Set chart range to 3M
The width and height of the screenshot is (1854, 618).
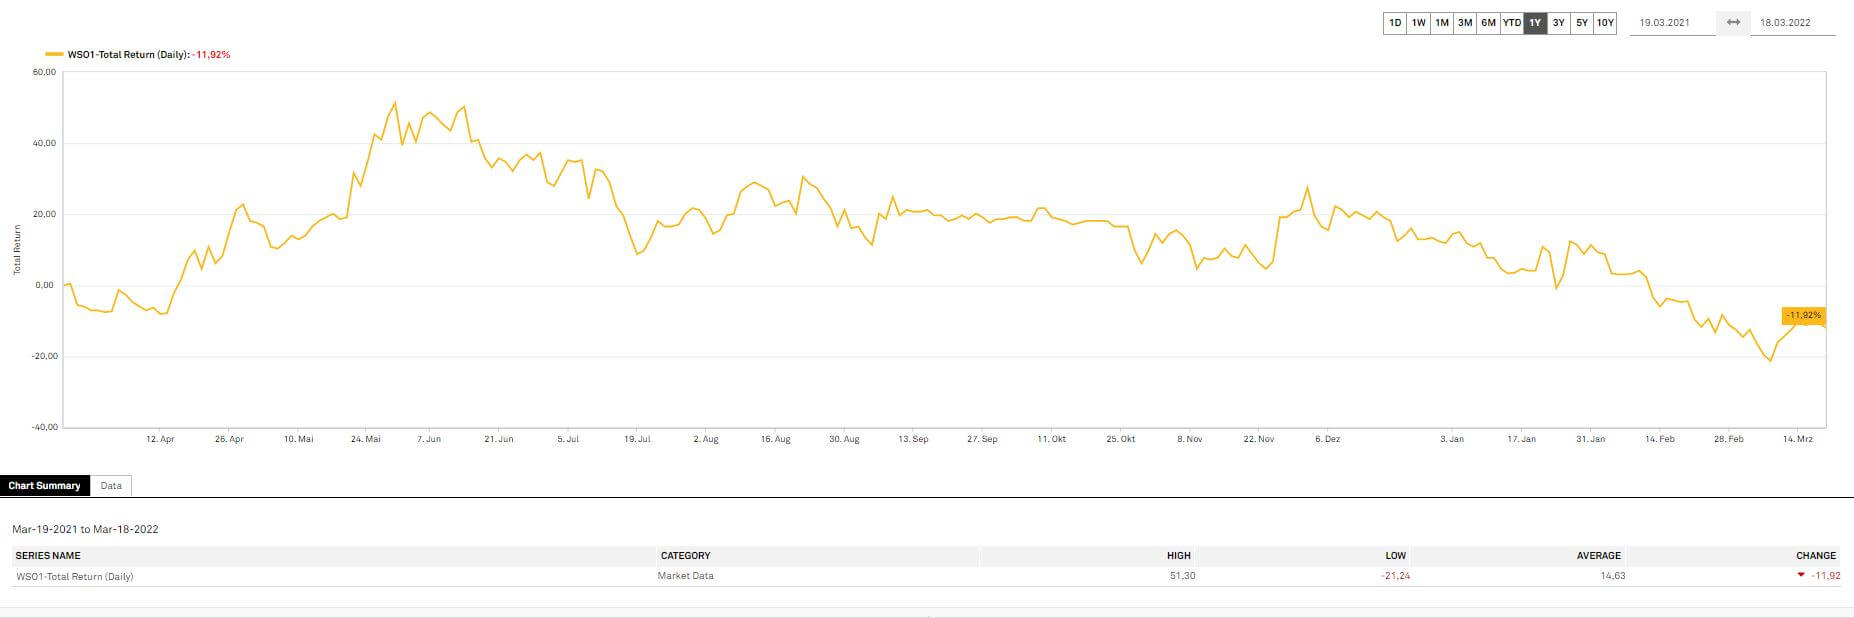pyautogui.click(x=1464, y=22)
